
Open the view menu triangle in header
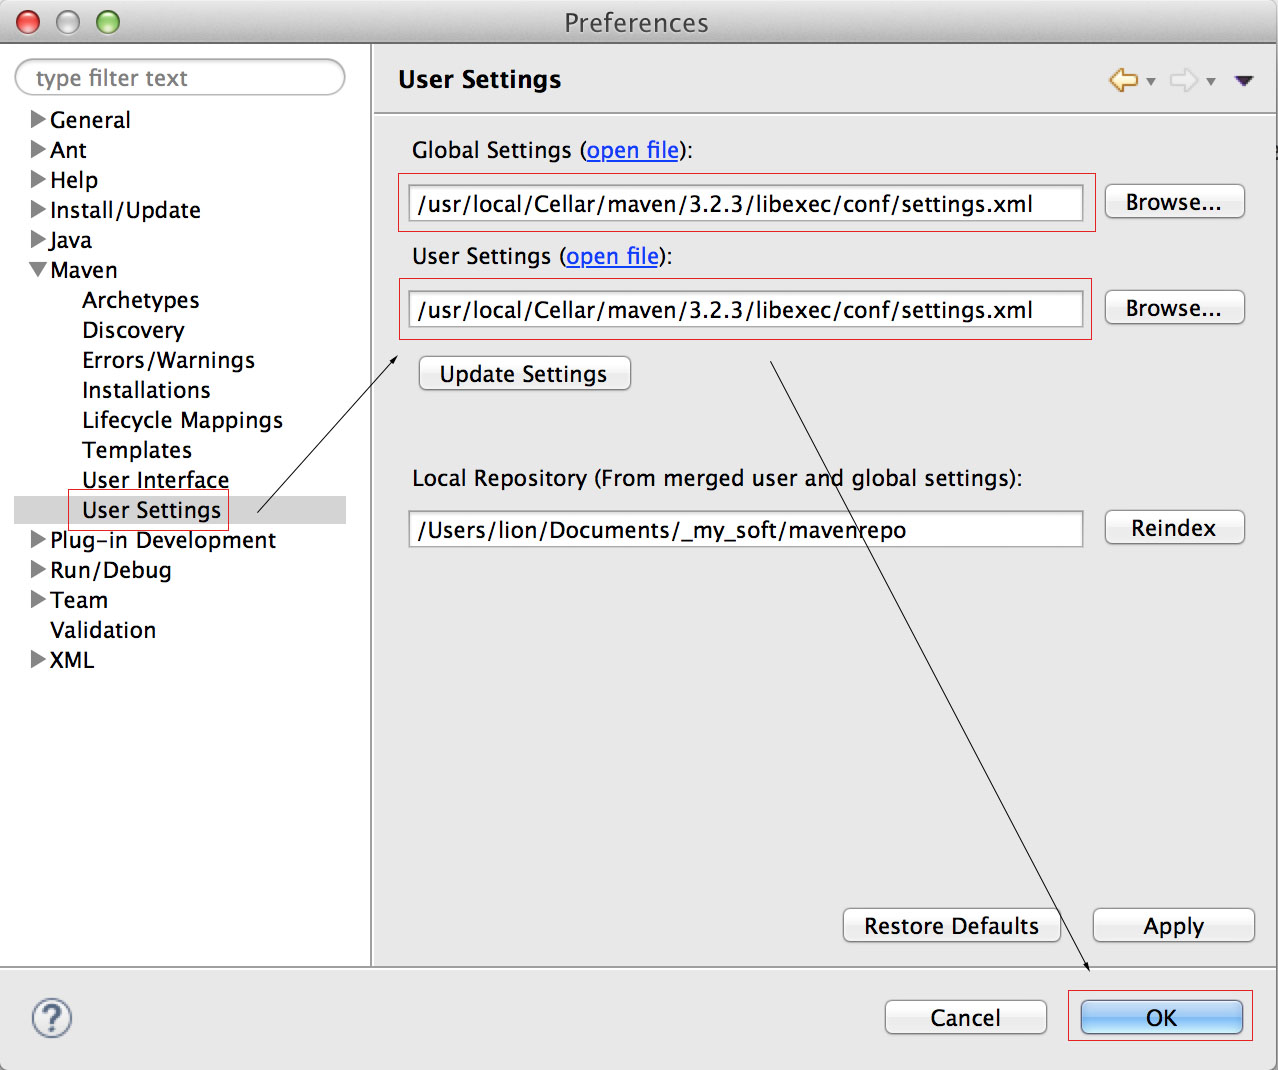click(x=1244, y=81)
